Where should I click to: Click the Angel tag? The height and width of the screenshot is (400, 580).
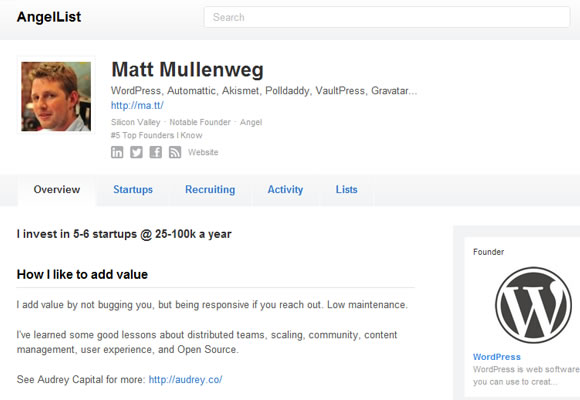coord(251,122)
